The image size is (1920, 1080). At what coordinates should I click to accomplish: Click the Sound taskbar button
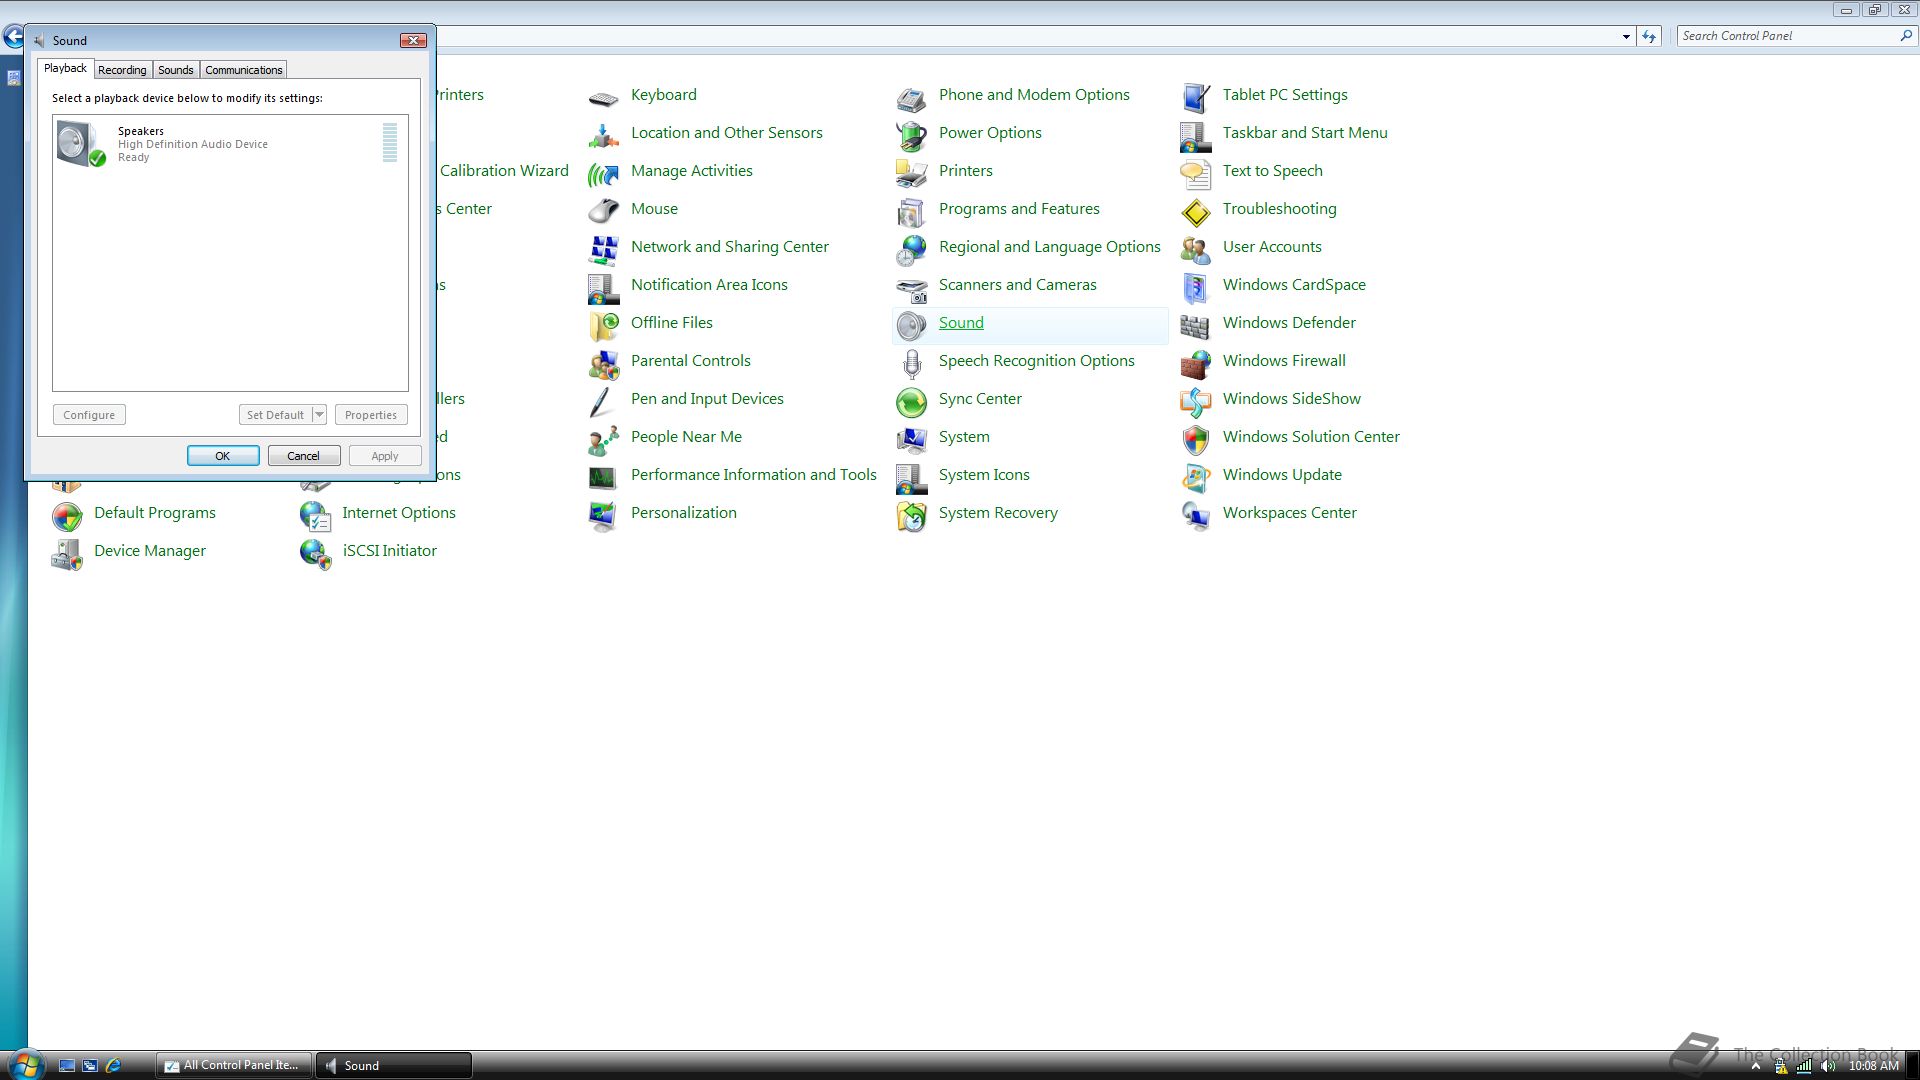click(394, 1066)
